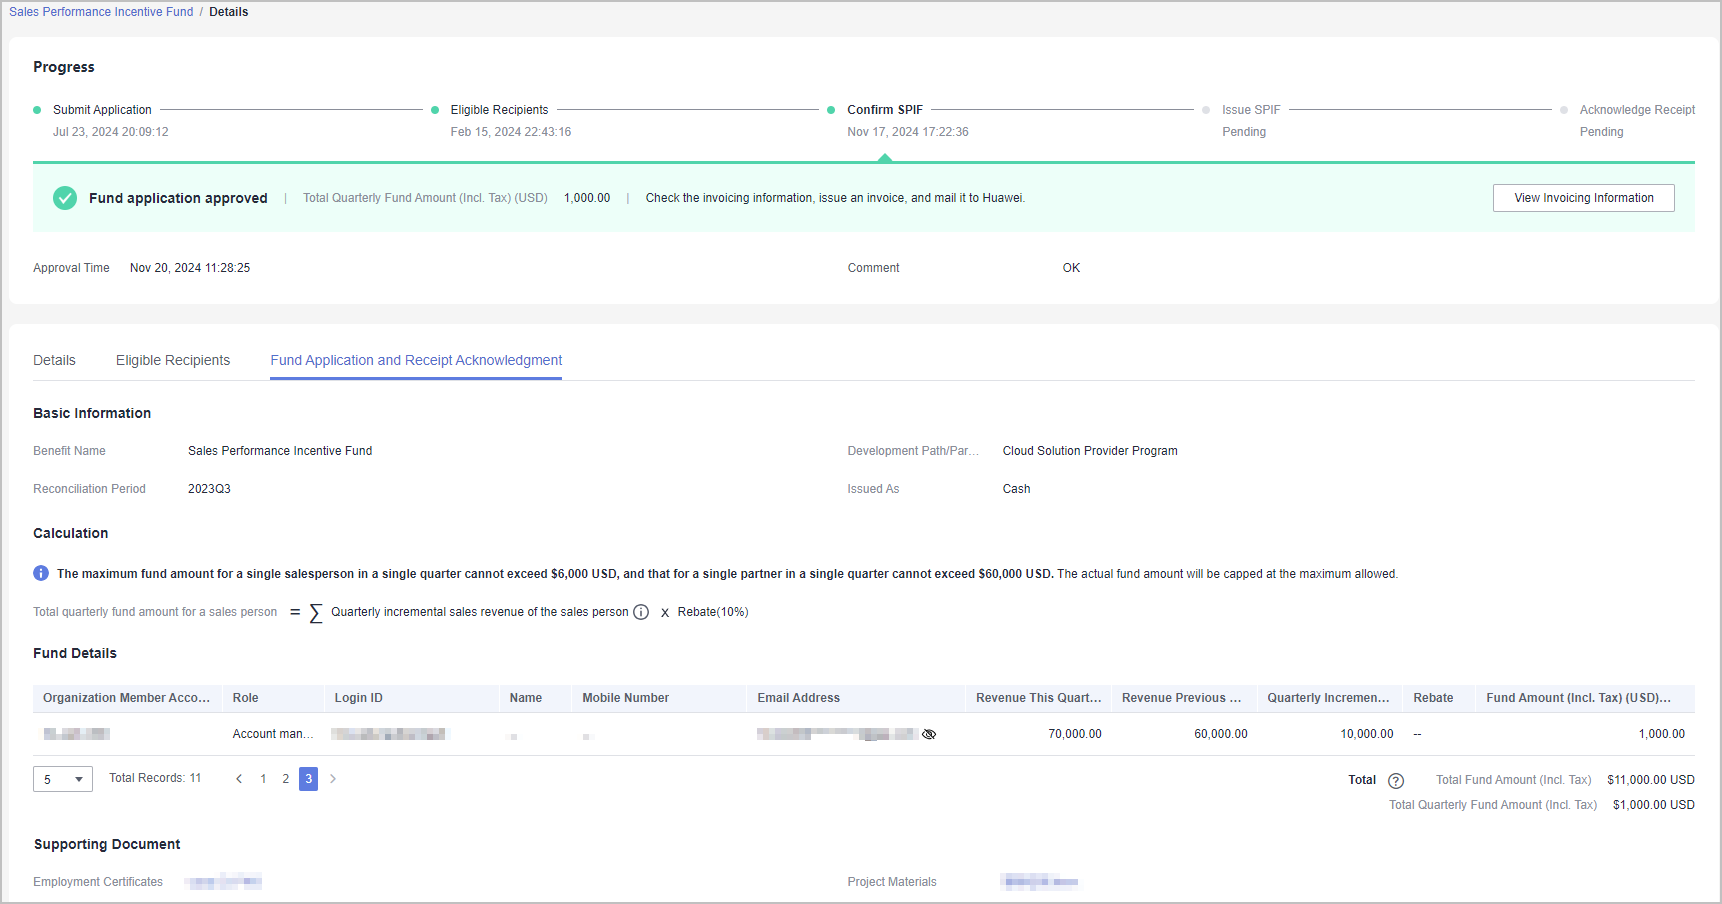
Task: Click View Invoicing Information button
Action: [1583, 198]
